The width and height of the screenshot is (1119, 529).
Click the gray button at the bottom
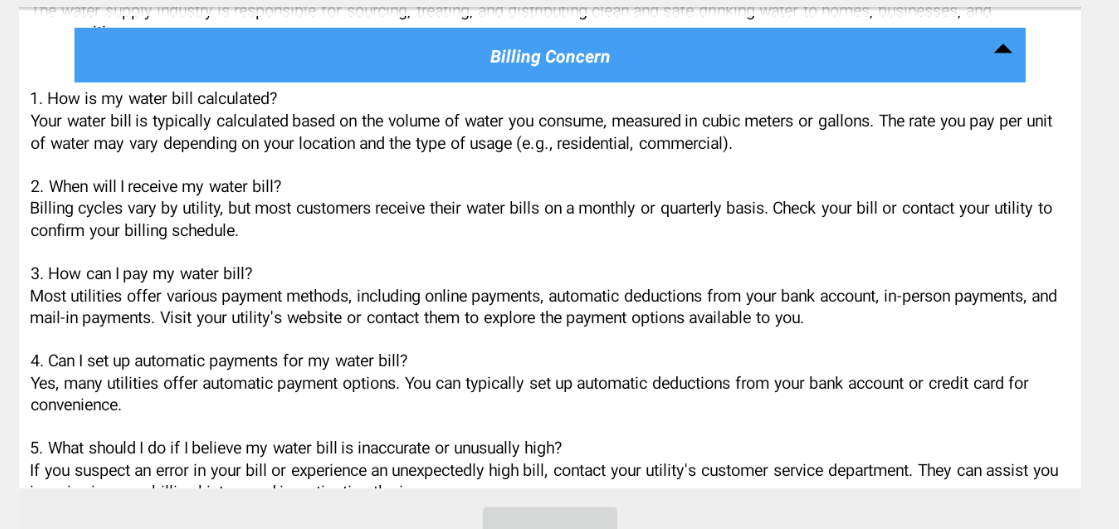click(x=549, y=517)
